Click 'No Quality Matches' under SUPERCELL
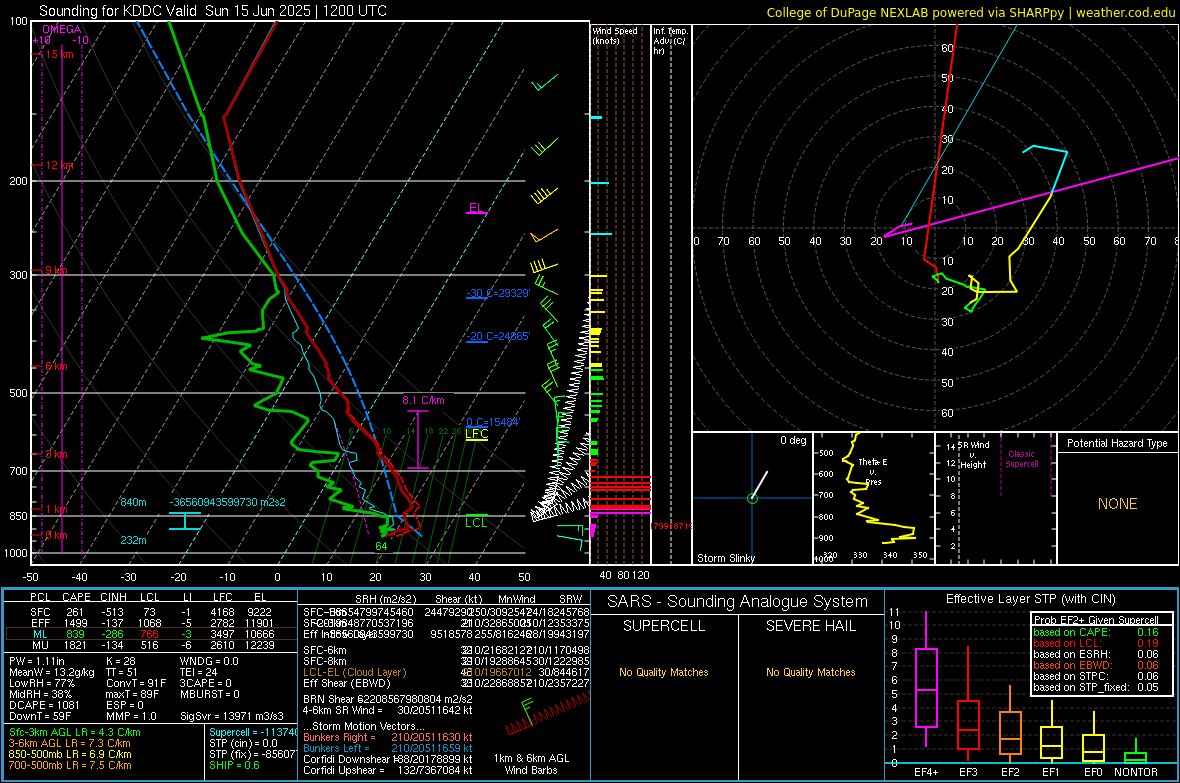1180x783 pixels. click(x=664, y=672)
